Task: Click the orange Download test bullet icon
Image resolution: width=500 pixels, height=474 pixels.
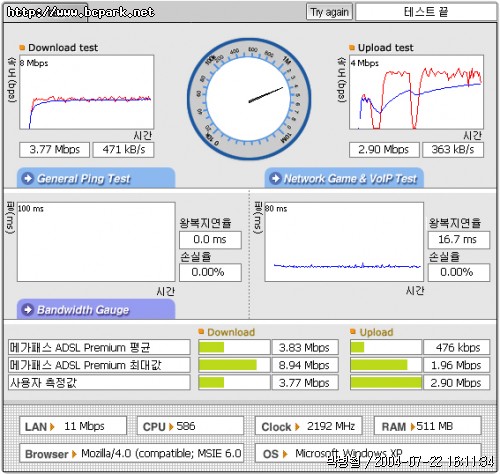Action: (x=22, y=48)
